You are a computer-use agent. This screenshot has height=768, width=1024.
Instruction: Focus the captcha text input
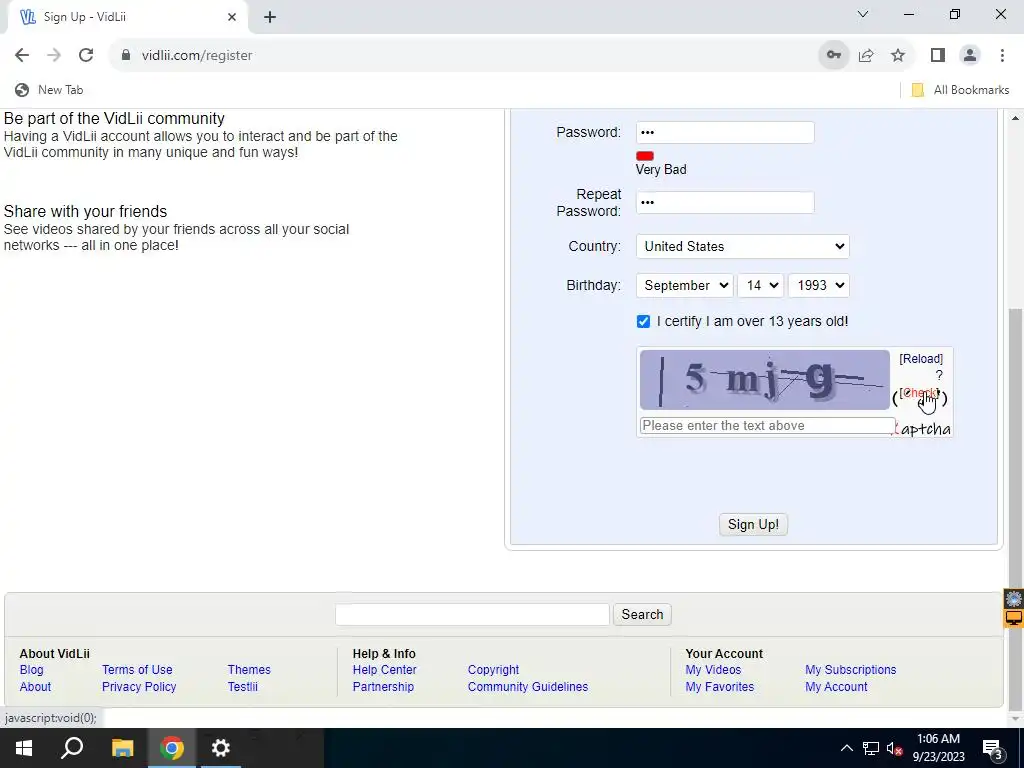pos(767,426)
